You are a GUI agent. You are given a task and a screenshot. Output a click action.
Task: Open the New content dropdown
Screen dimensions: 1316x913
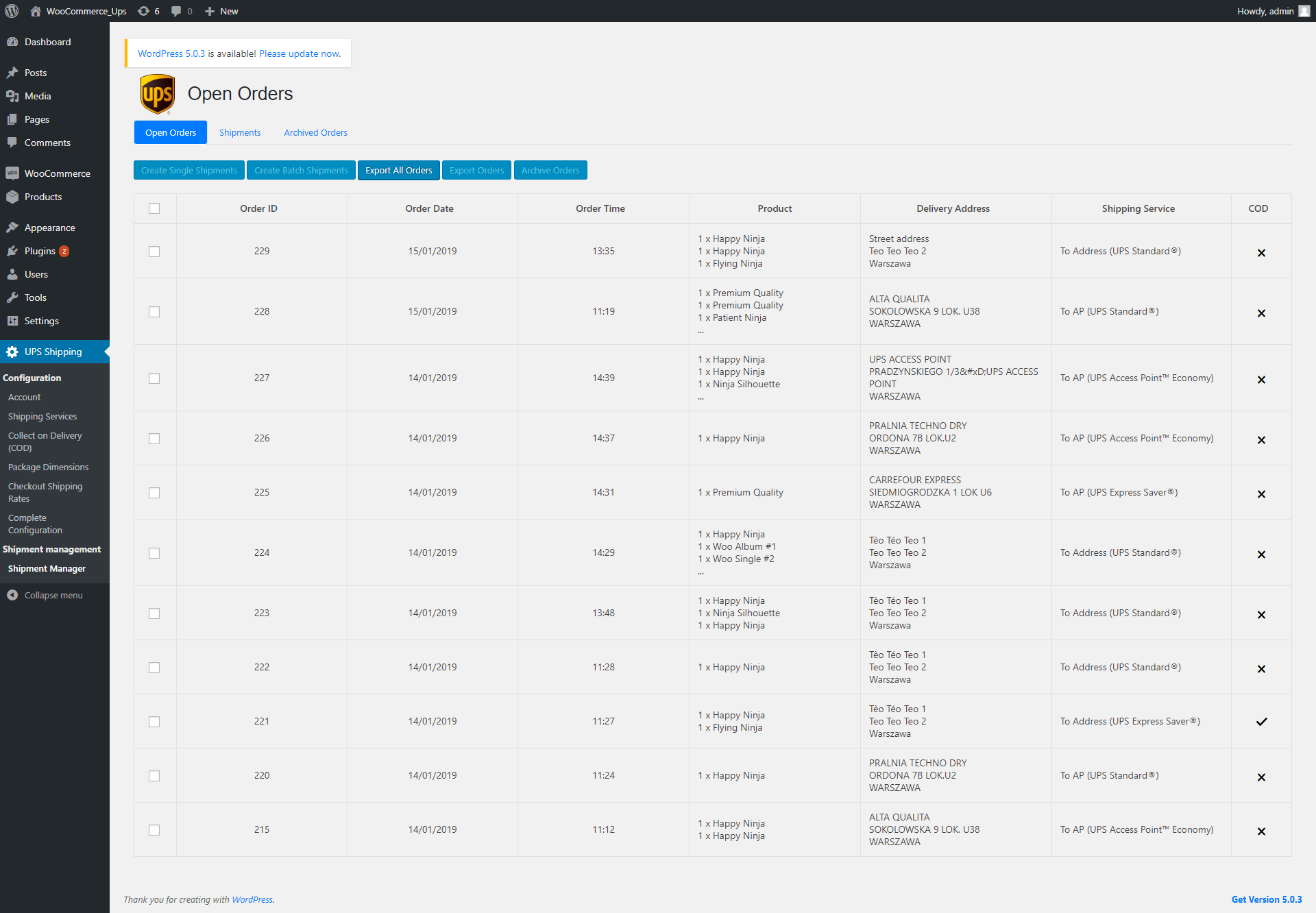222,11
